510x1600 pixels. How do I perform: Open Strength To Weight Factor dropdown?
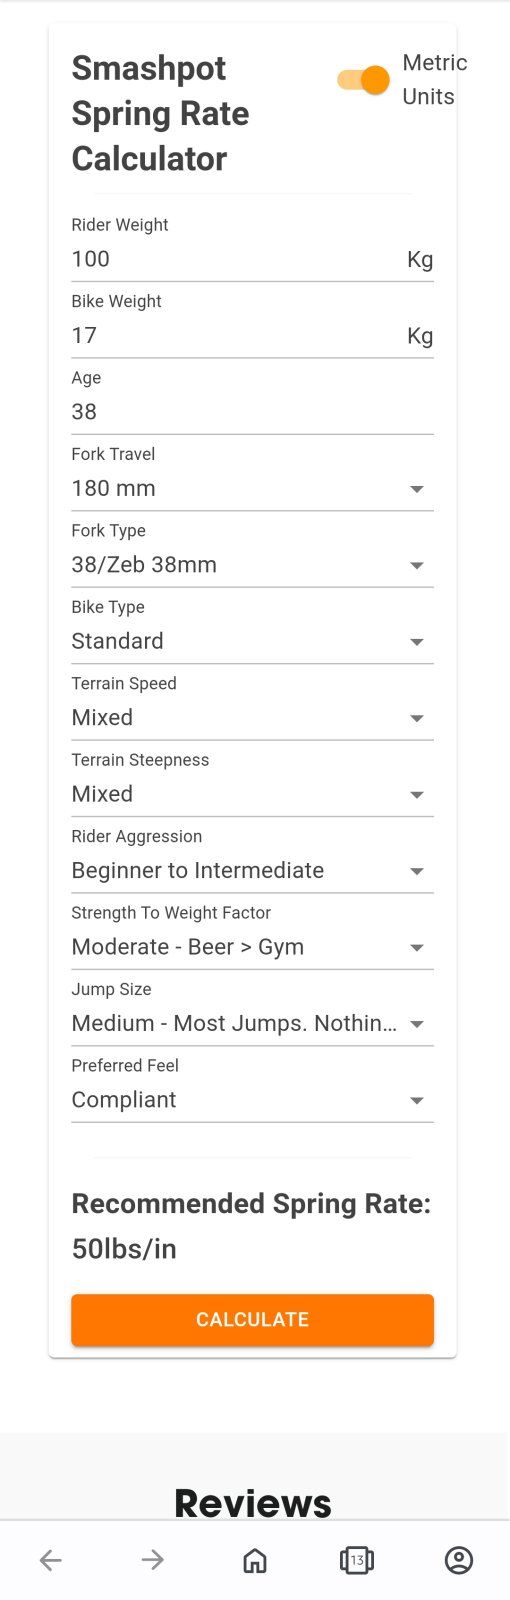pos(252,947)
